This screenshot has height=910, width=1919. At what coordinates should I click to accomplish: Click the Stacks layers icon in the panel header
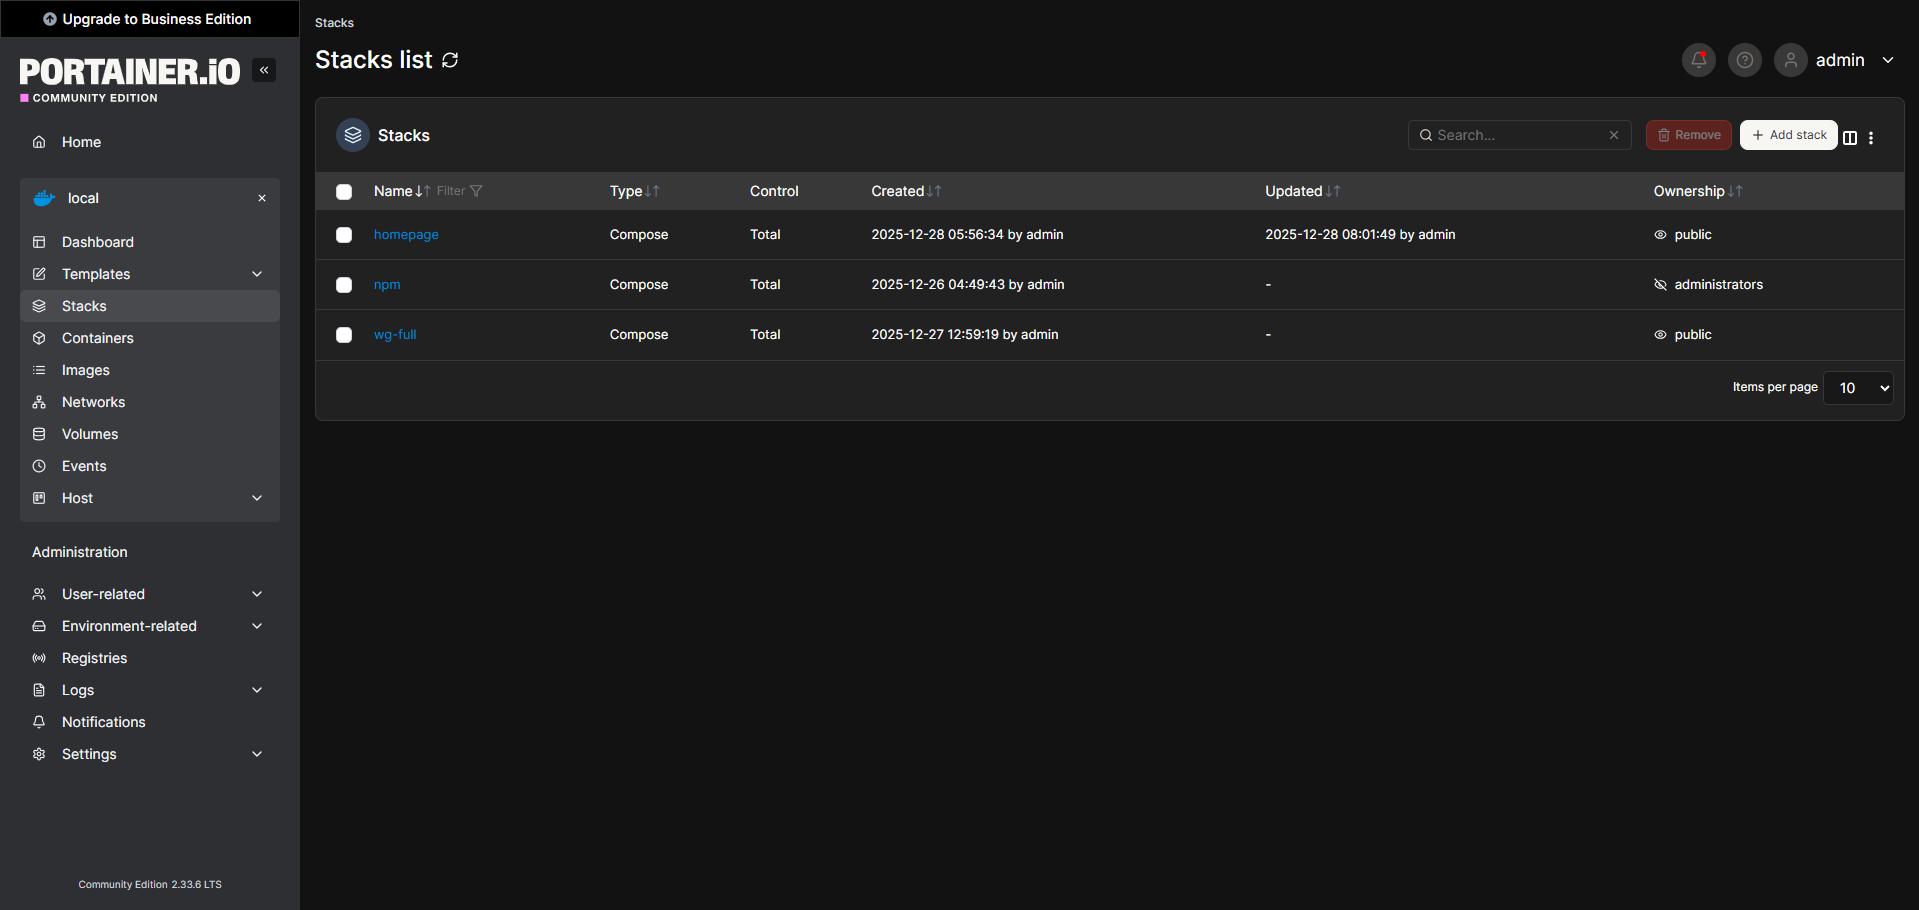(353, 135)
